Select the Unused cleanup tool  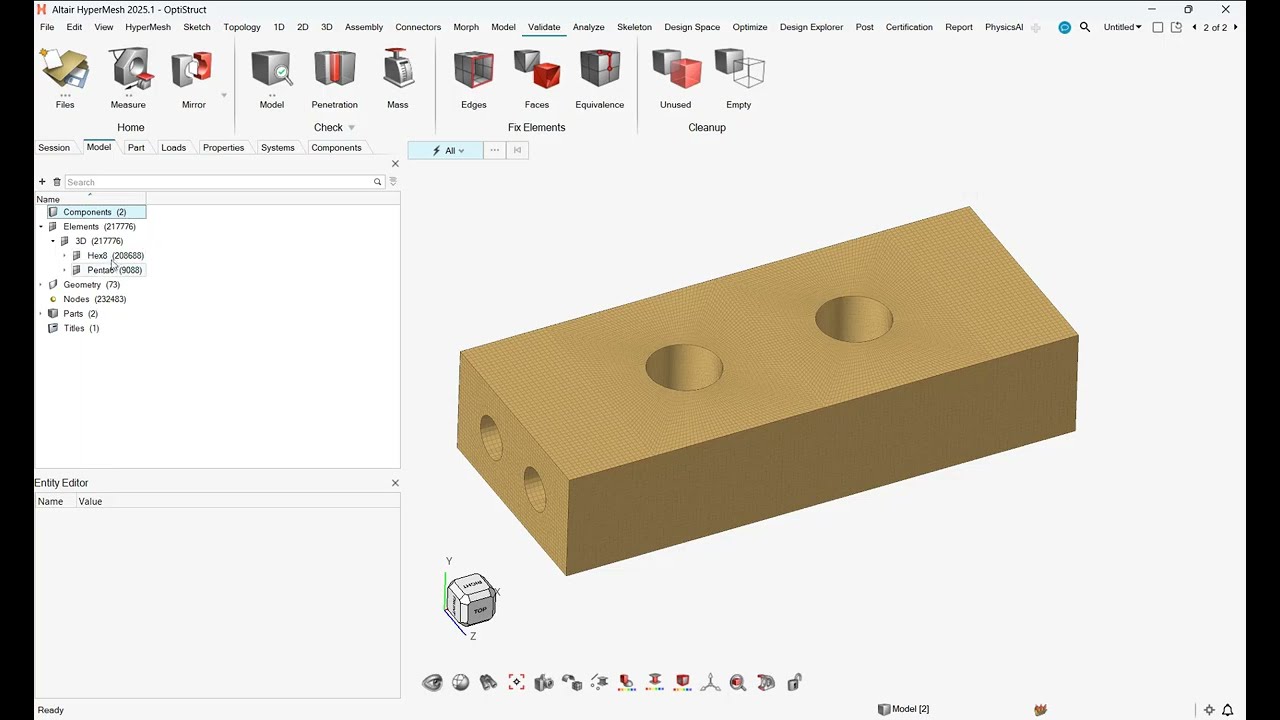click(676, 80)
